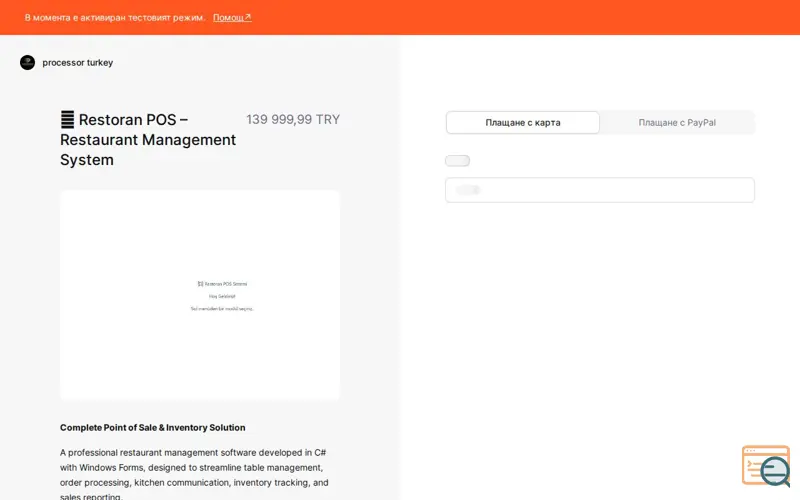Click the processor turkey store avatar
800x500 pixels.
[x=27, y=63]
